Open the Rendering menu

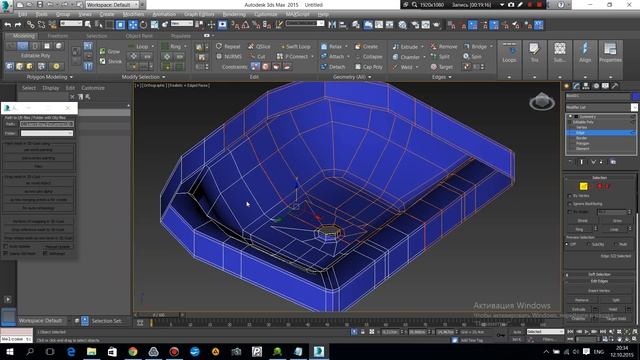tap(234, 14)
